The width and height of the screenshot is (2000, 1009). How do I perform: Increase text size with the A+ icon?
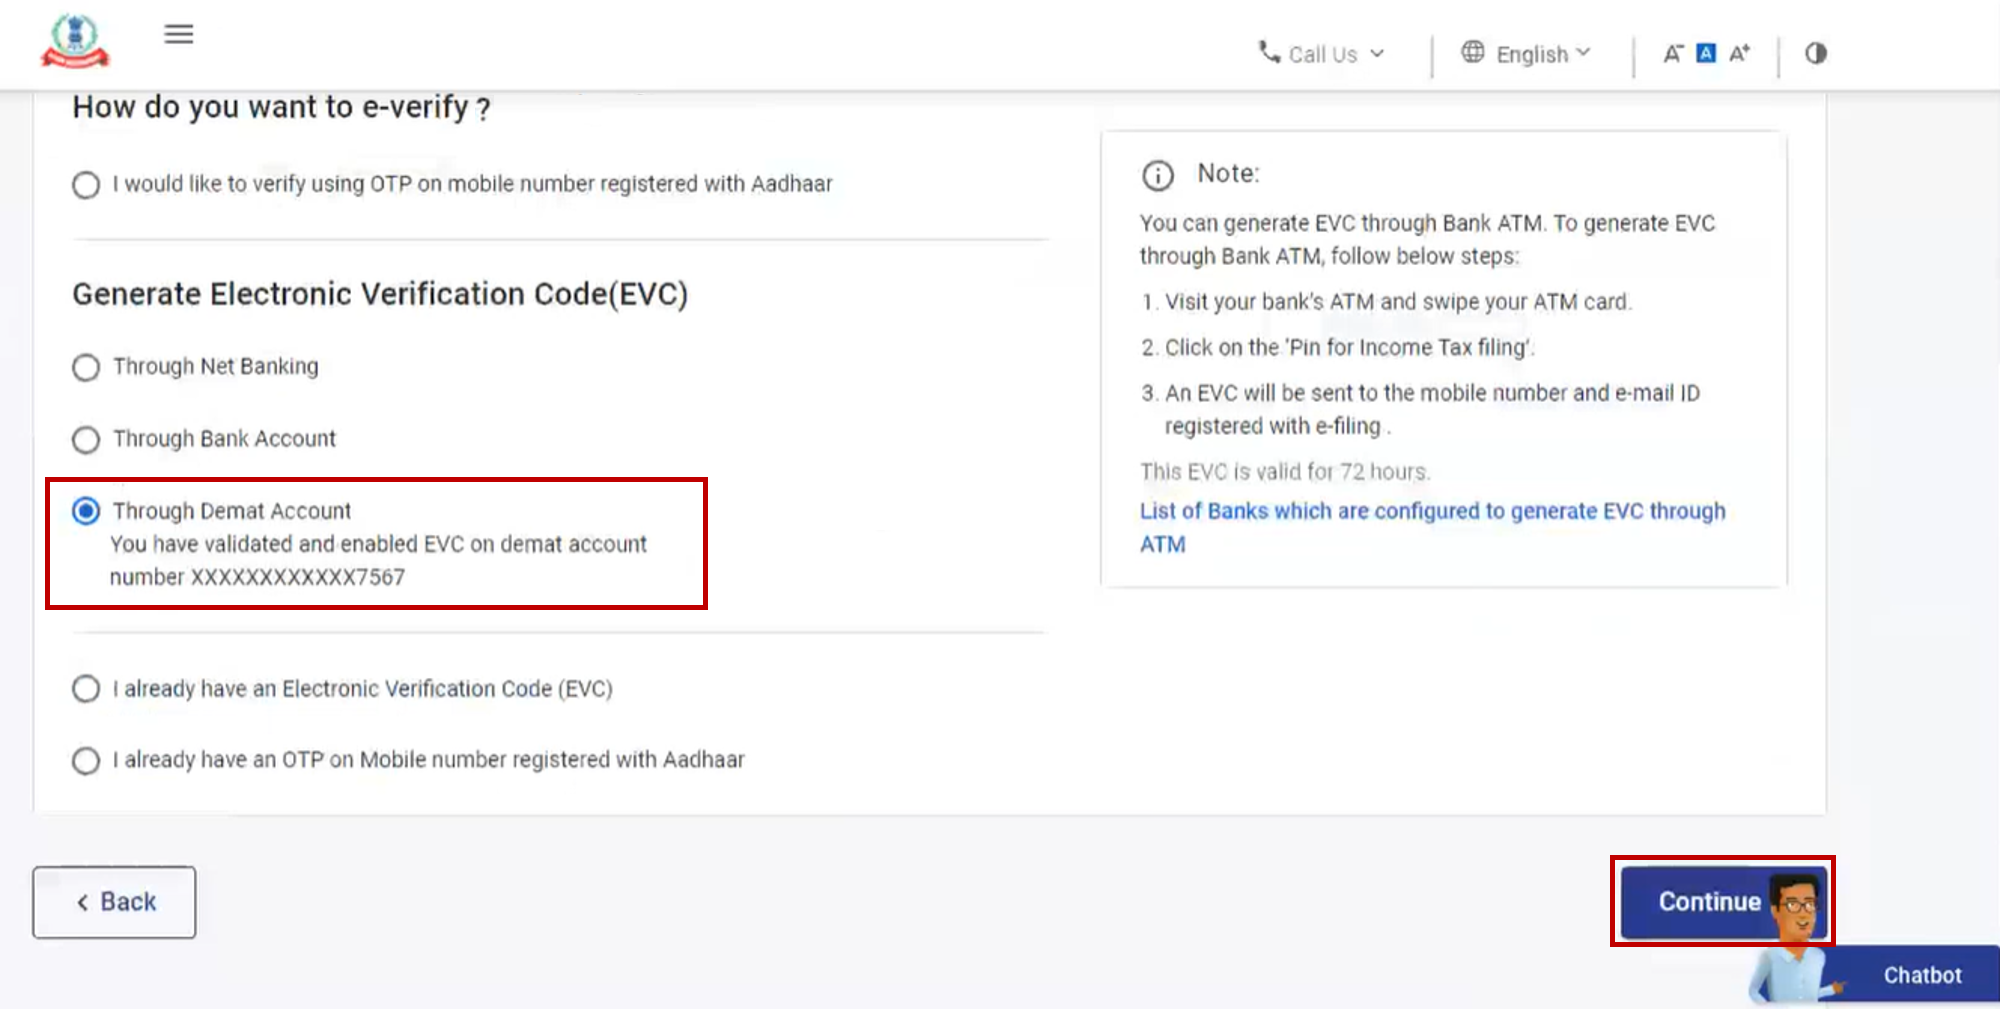click(x=1738, y=53)
